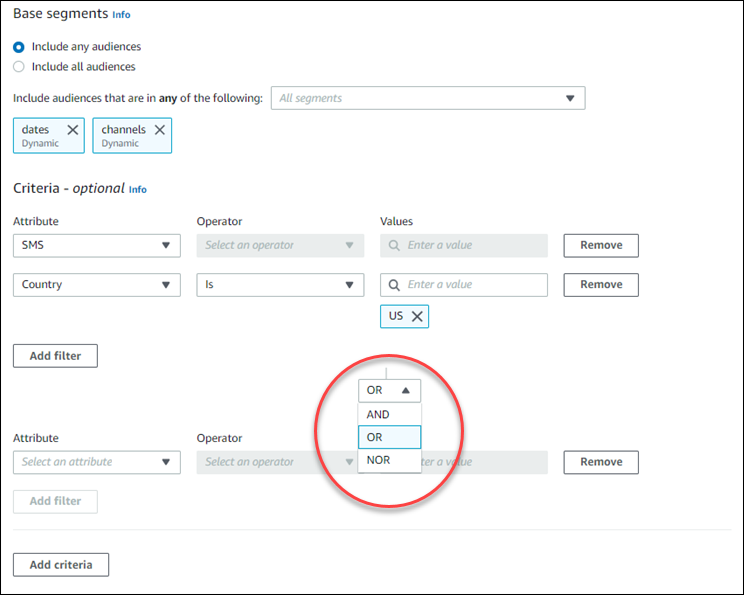Viewport: 744px width, 595px height.
Task: Remove the SMS filter row
Action: [x=600, y=245]
